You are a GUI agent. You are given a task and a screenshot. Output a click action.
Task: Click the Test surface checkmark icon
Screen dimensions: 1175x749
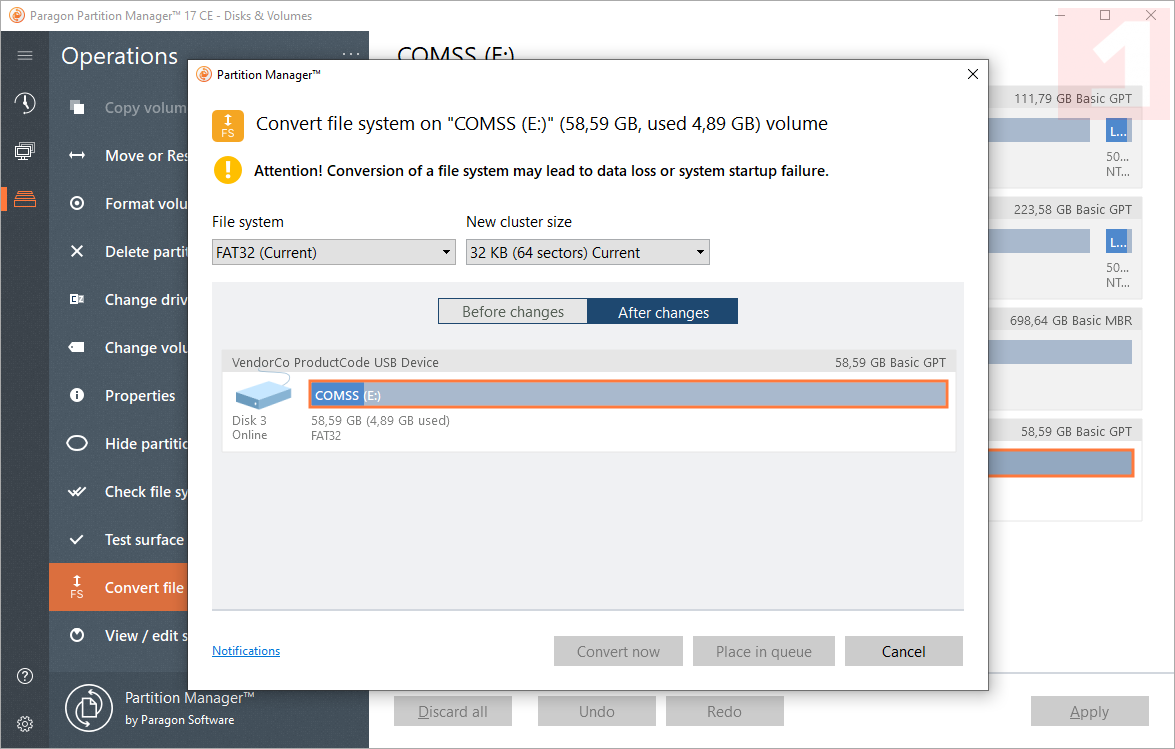[x=77, y=539]
